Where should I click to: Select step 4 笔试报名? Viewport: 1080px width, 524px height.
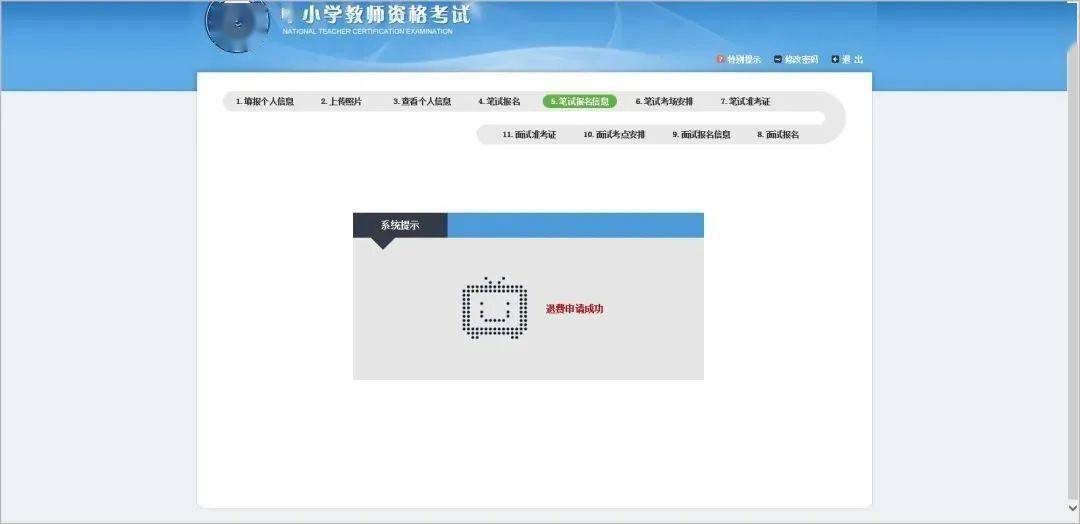499,101
